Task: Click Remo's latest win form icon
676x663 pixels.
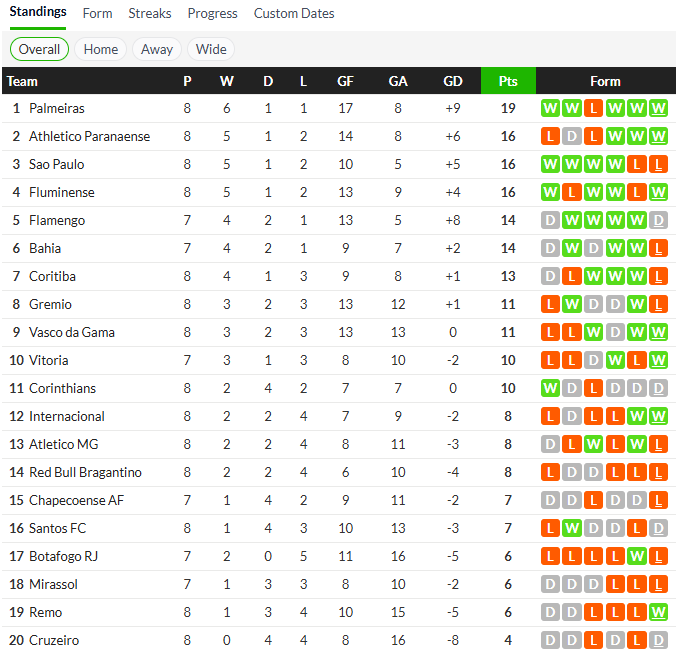Action: [x=658, y=612]
